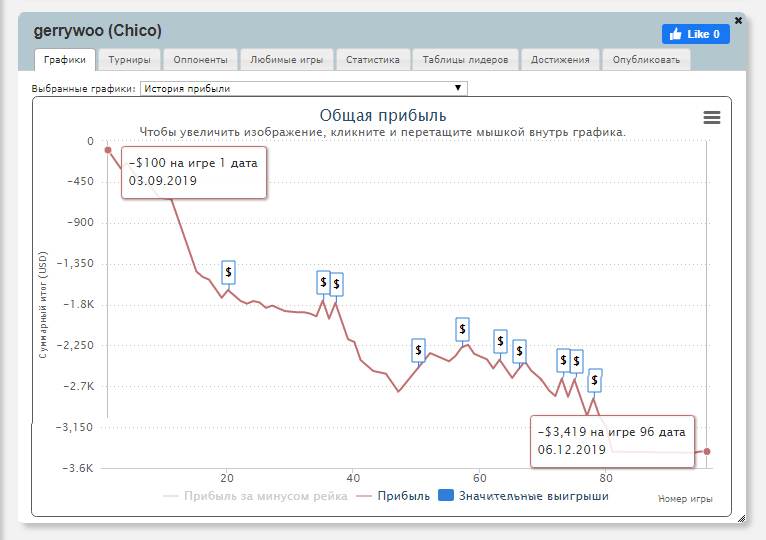
Task: Click the resize handle at the popup corner
Action: point(740,518)
